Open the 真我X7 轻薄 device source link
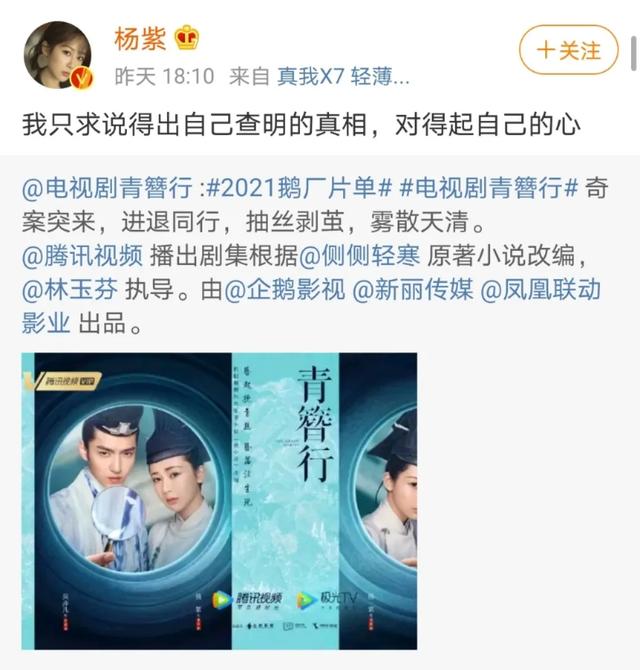This screenshot has height=670, width=640. point(343,77)
